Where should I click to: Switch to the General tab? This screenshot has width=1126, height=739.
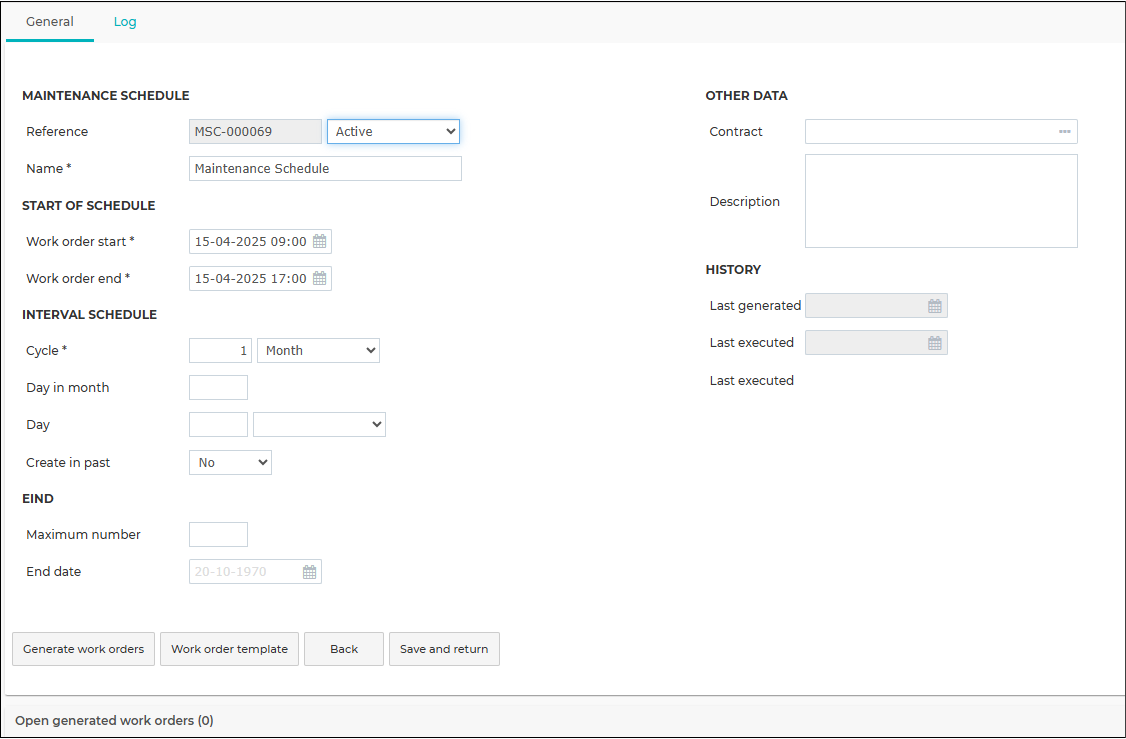point(50,22)
